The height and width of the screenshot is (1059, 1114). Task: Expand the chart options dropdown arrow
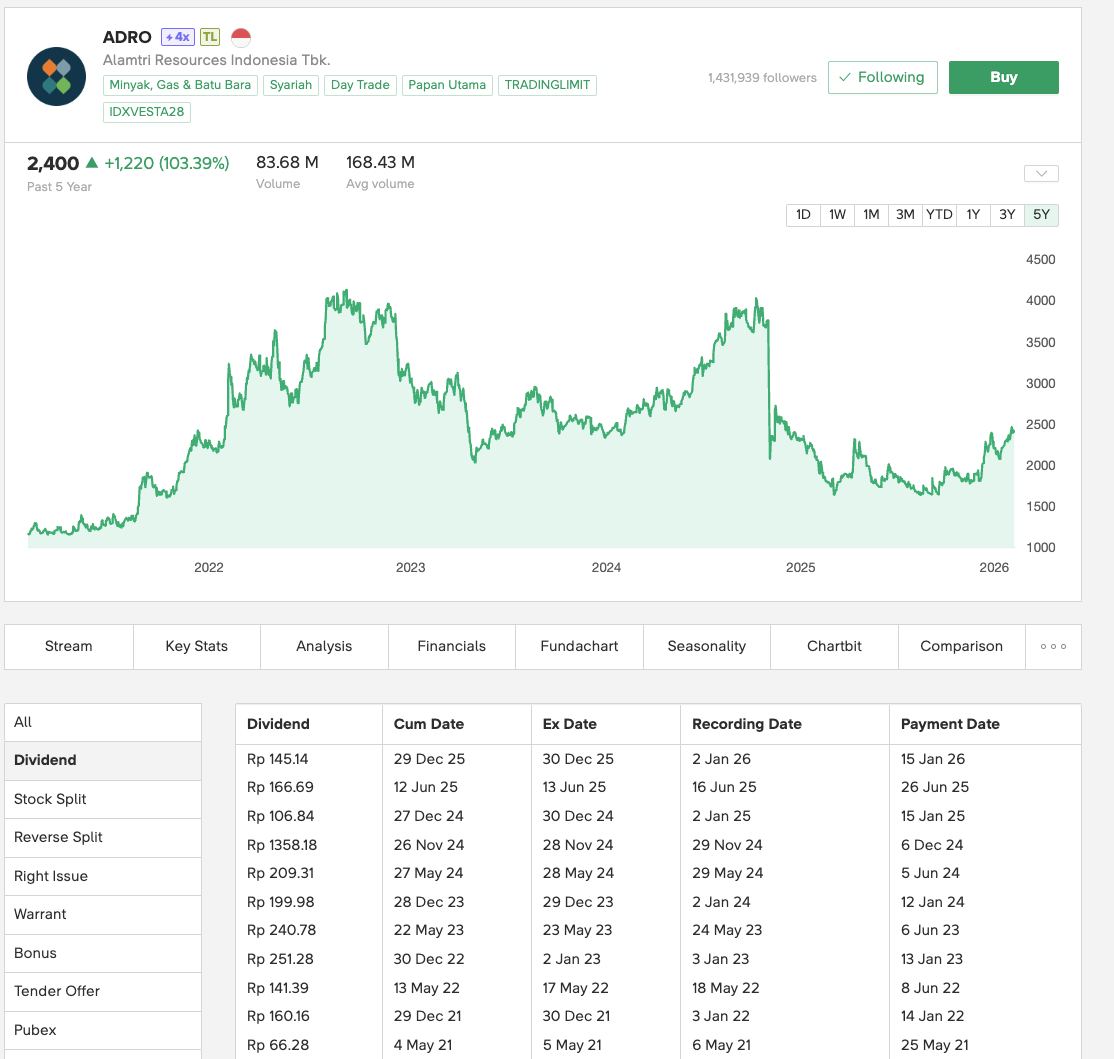click(x=1041, y=174)
